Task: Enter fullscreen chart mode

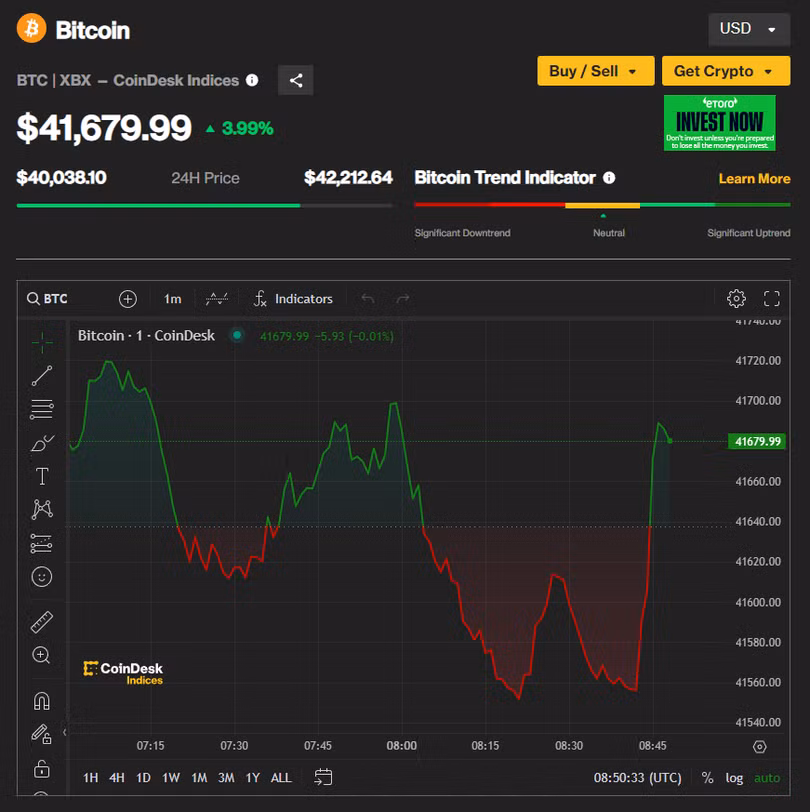Action: pyautogui.click(x=771, y=298)
